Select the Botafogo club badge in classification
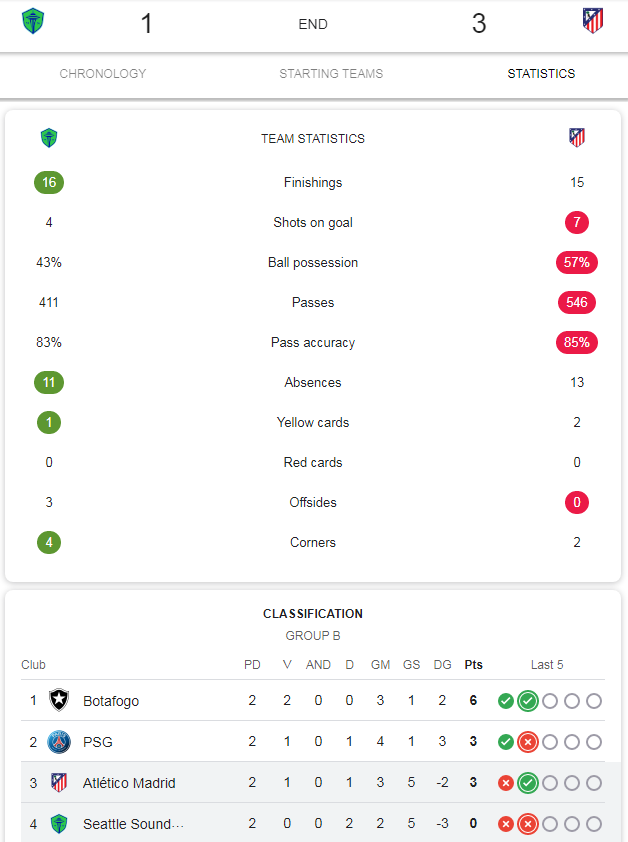Screen dimensions: 628x842 (x=59, y=700)
